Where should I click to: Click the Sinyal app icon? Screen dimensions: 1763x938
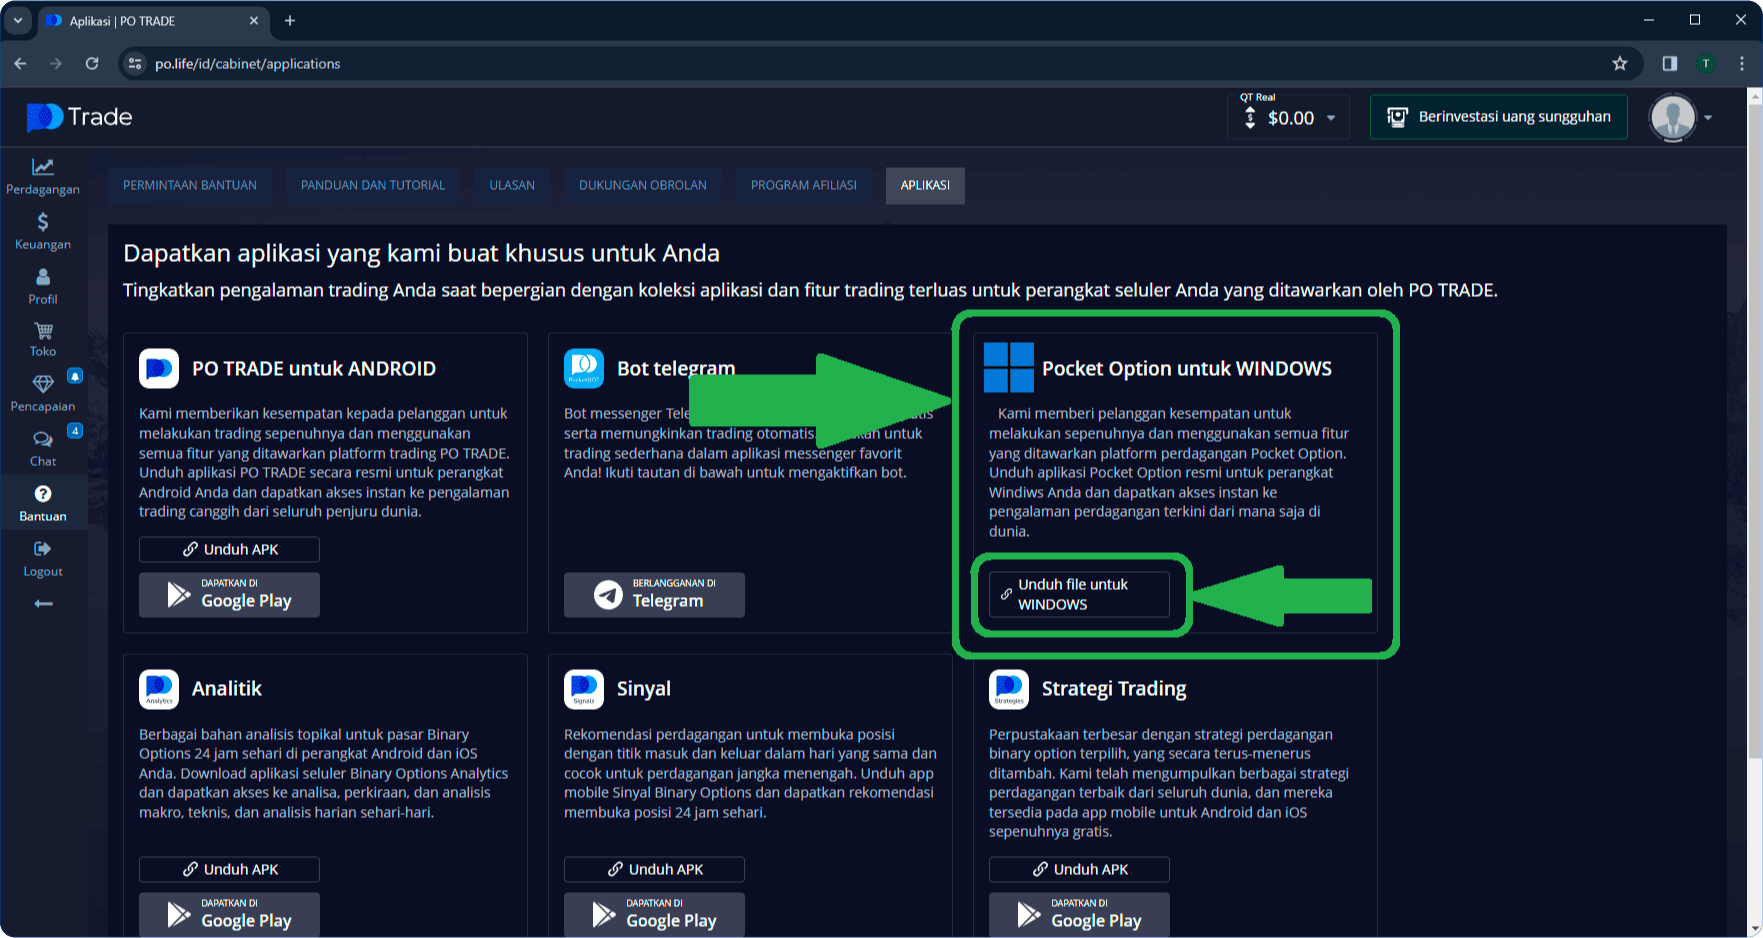coord(584,689)
